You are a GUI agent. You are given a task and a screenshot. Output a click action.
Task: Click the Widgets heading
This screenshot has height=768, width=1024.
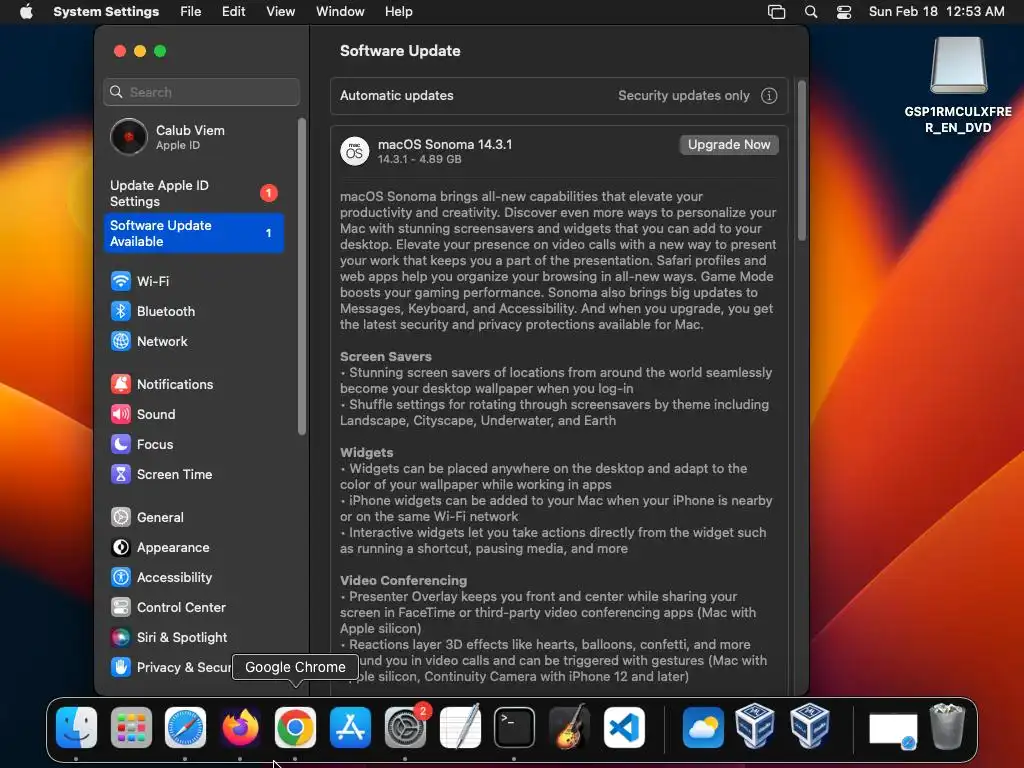point(366,453)
